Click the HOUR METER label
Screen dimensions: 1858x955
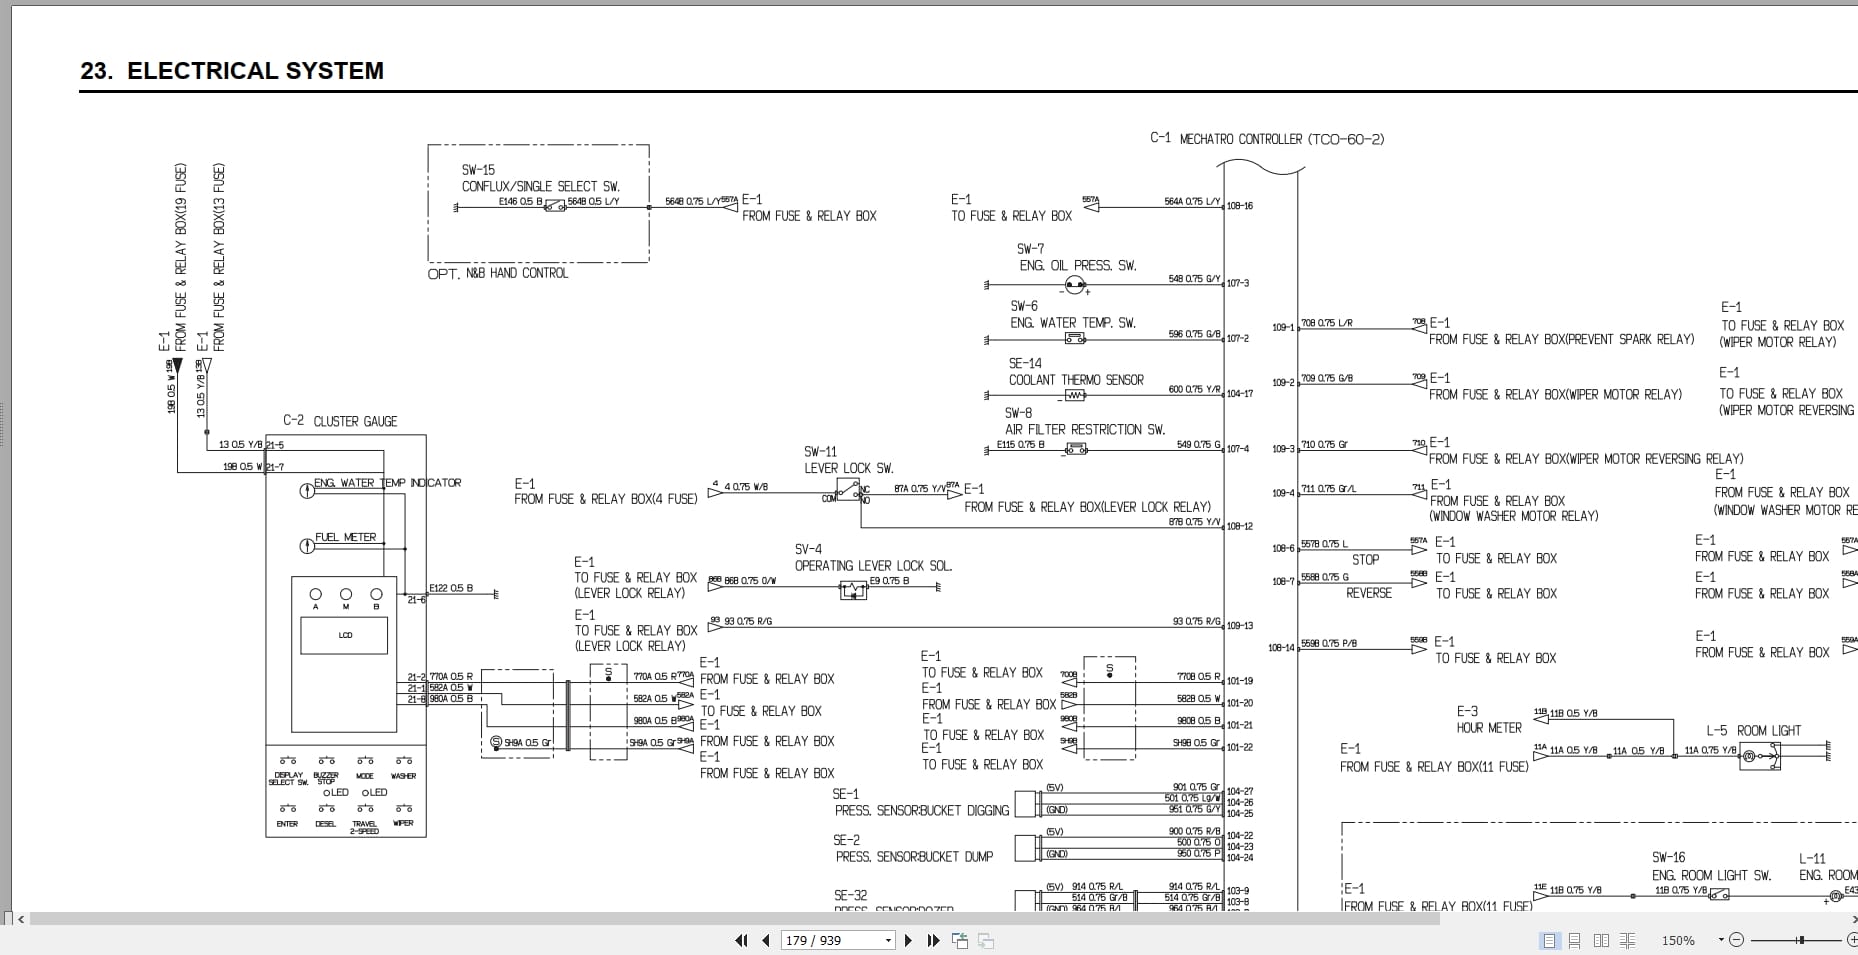point(1489,728)
